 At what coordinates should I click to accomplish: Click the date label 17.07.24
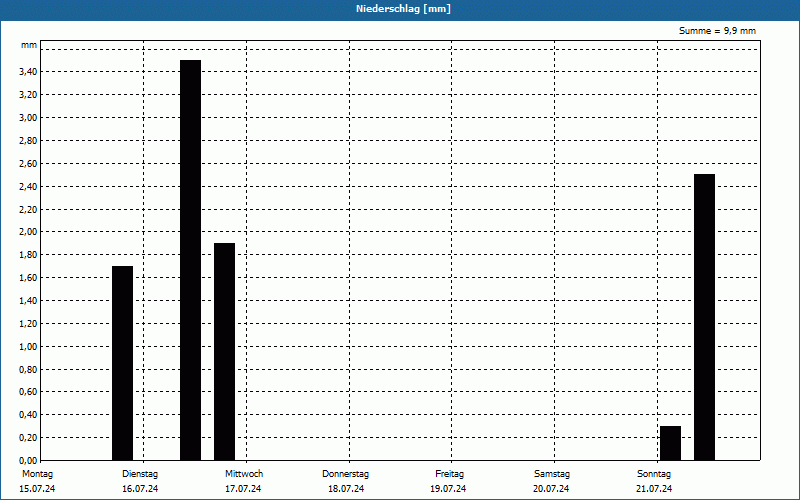[x=243, y=489]
